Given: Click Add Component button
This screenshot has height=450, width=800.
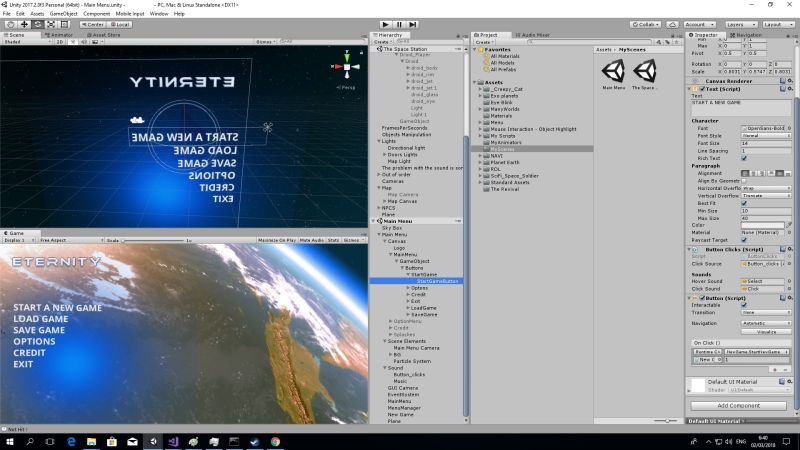Looking at the screenshot, I should pos(738,406).
